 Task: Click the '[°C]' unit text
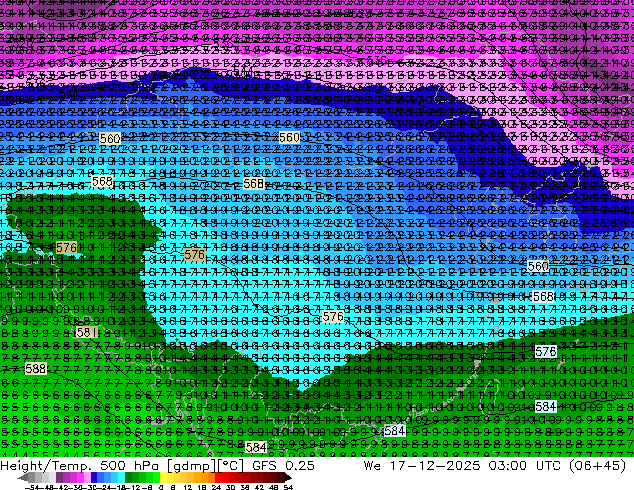[231, 466]
